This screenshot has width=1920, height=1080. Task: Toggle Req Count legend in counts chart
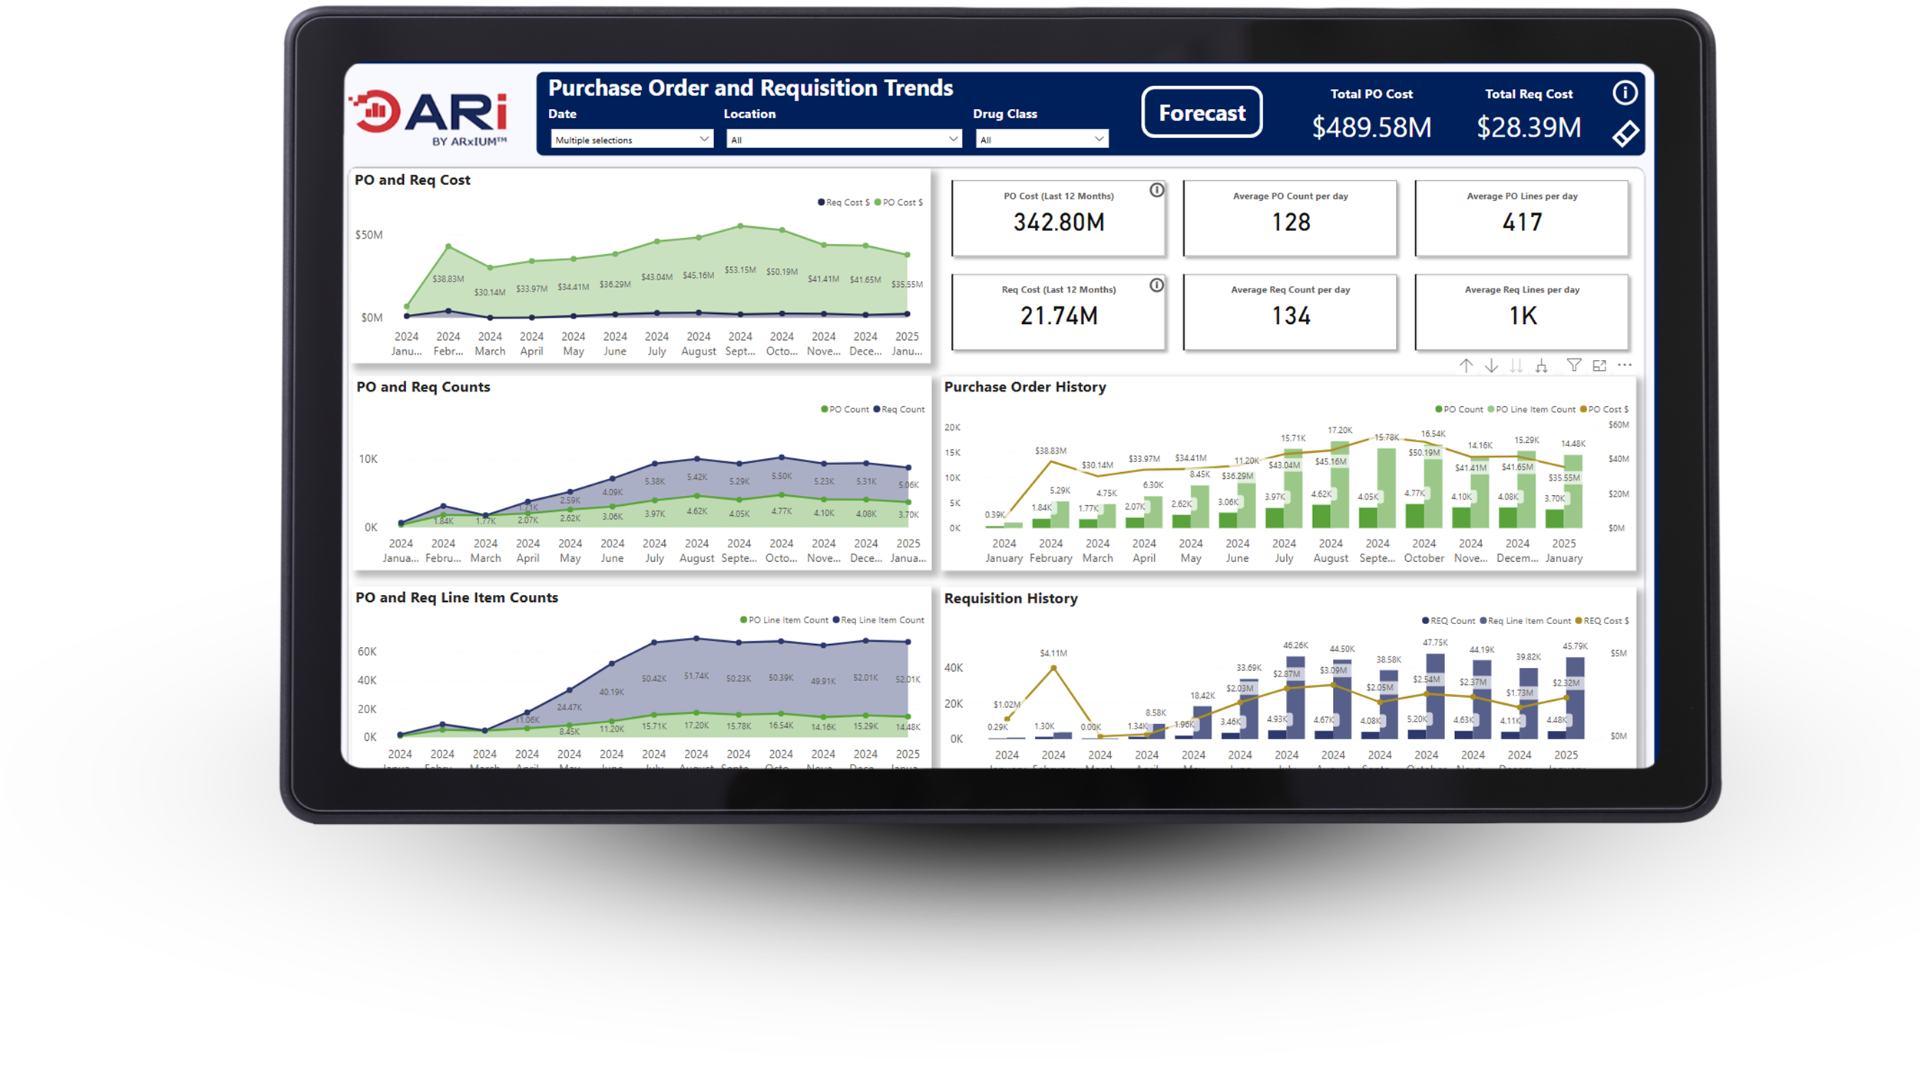[900, 410]
